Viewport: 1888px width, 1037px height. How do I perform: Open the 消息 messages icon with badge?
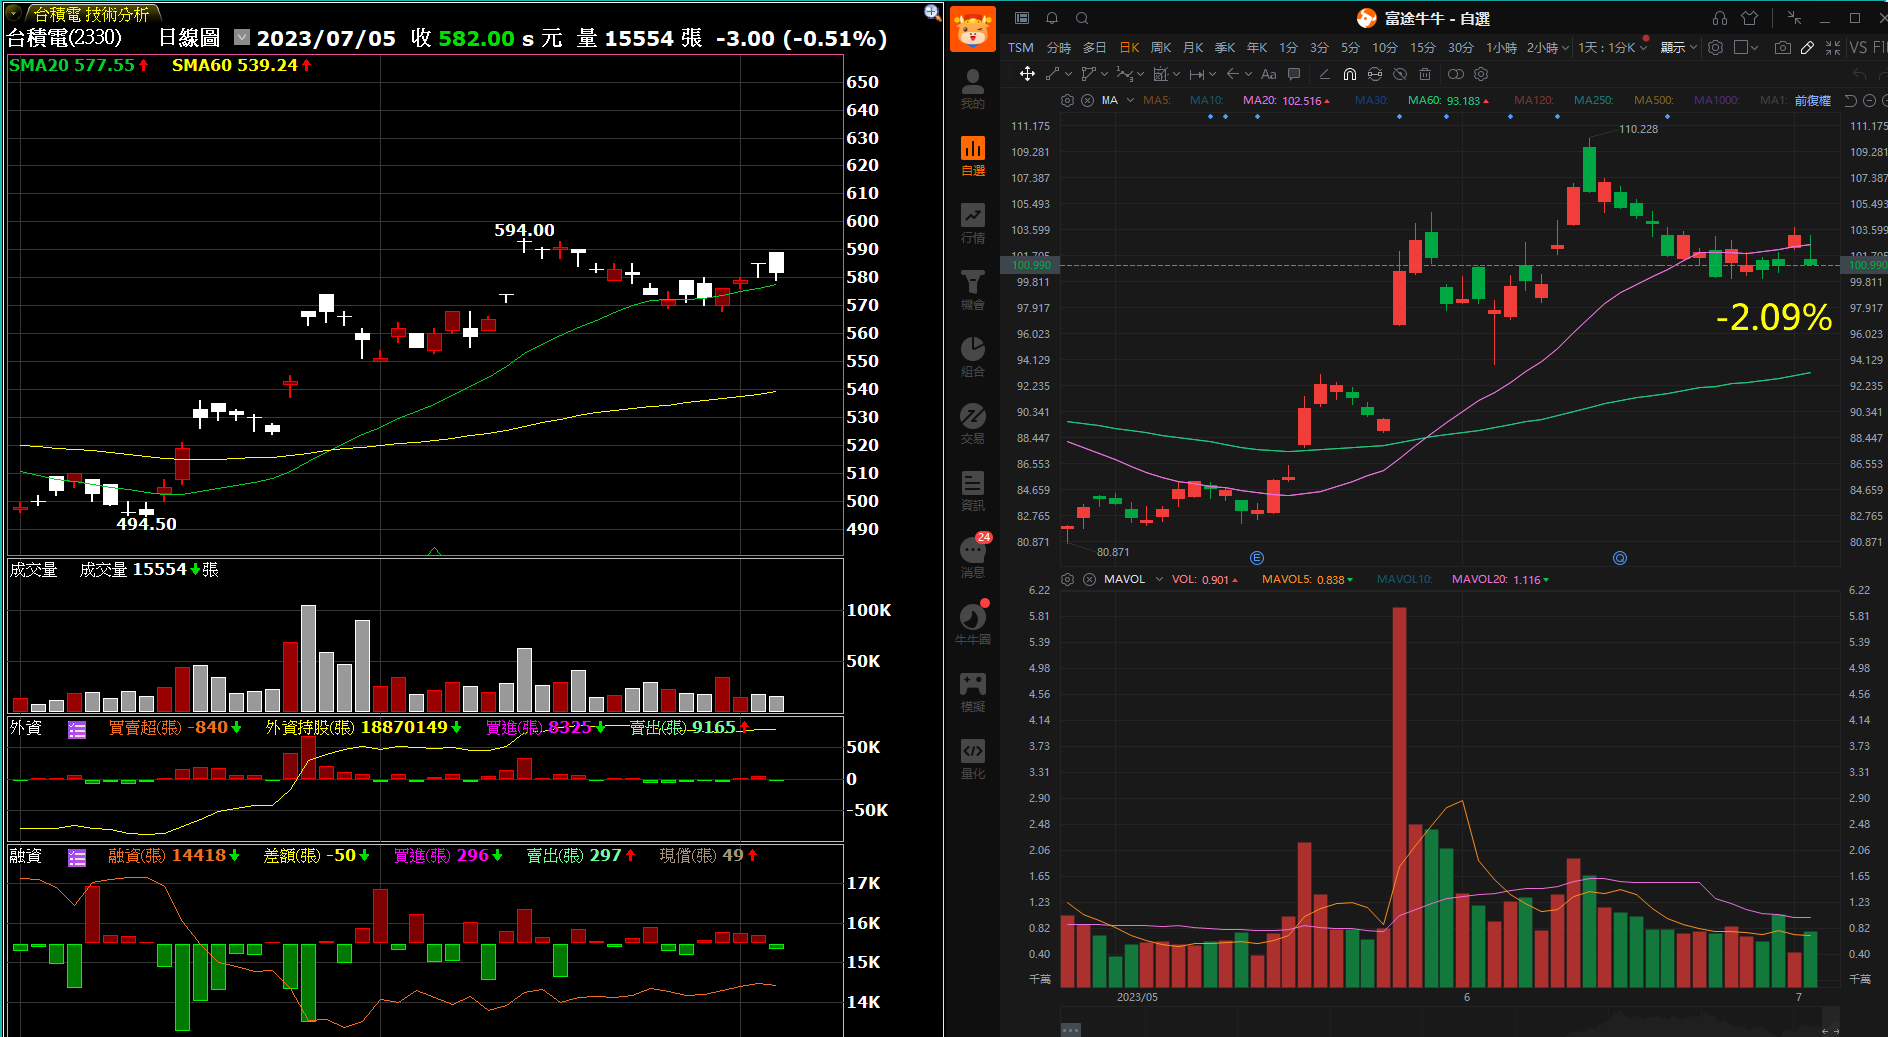pos(972,557)
